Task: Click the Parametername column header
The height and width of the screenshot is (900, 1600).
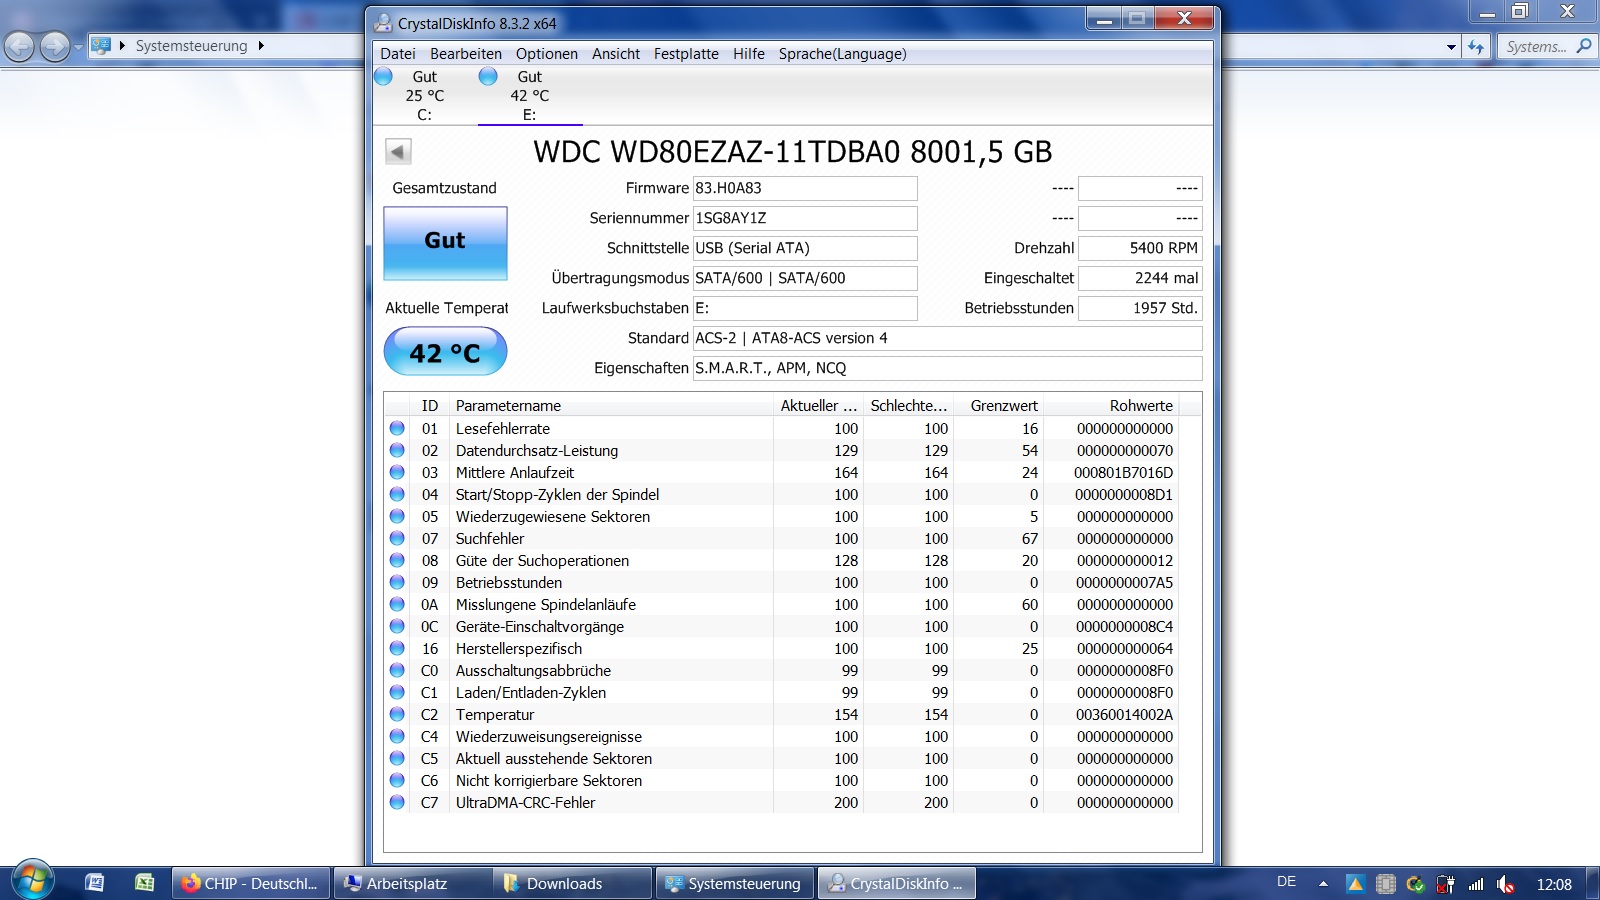Action: pos(611,406)
